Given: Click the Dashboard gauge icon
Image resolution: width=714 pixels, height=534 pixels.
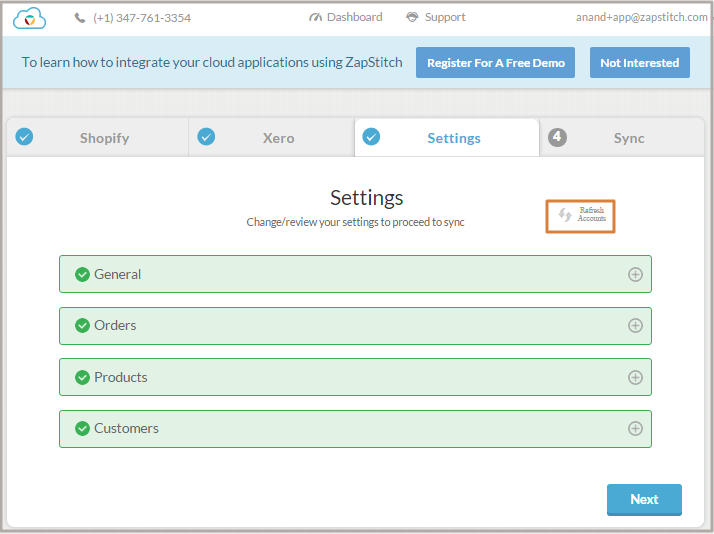Looking at the screenshot, I should point(315,17).
